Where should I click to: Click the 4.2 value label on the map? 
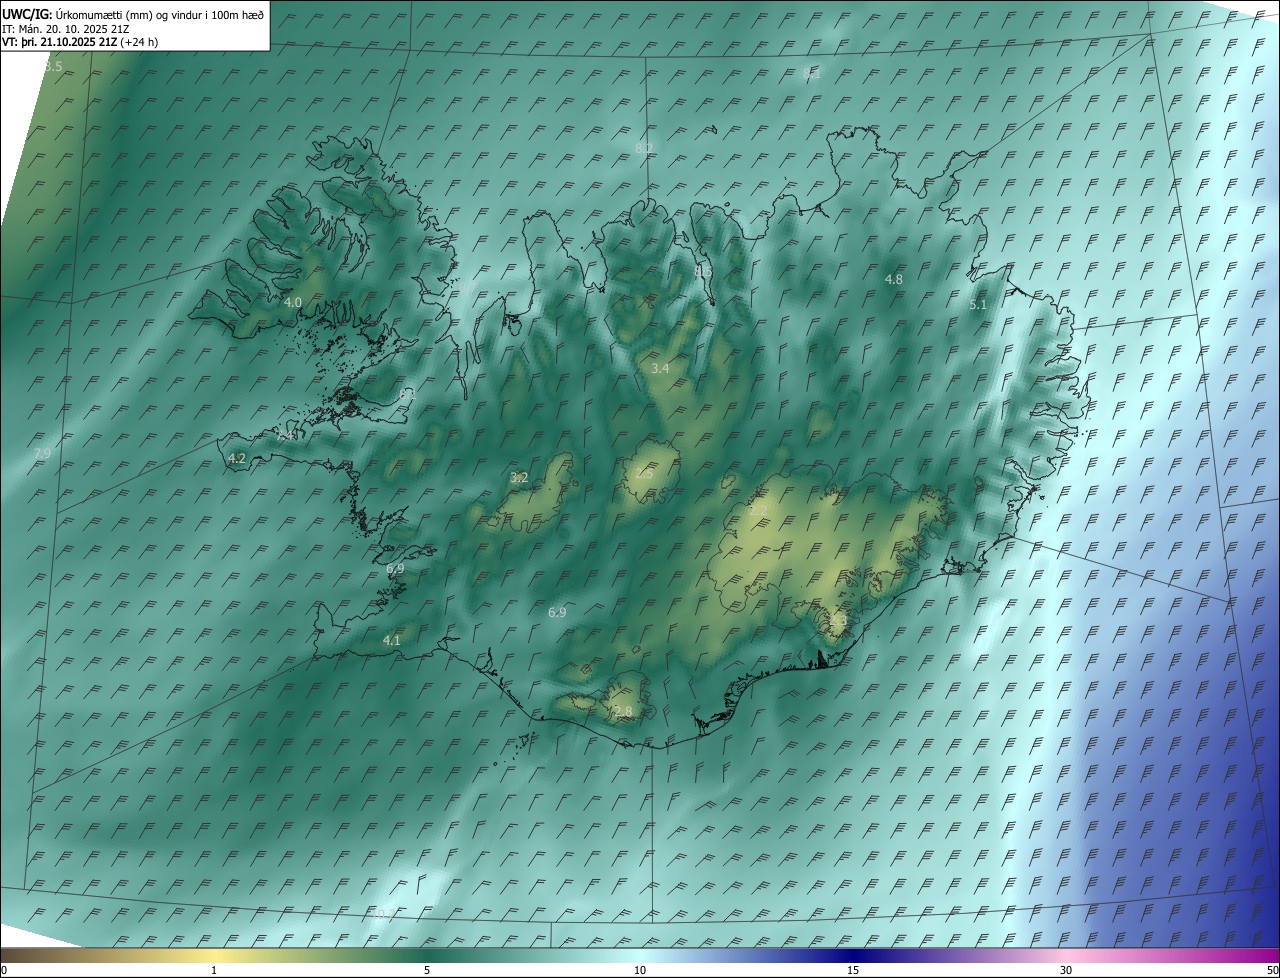point(237,458)
